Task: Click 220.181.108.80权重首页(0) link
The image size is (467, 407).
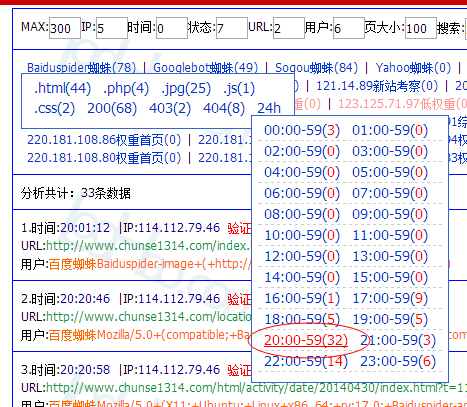Action: pyautogui.click(x=104, y=158)
